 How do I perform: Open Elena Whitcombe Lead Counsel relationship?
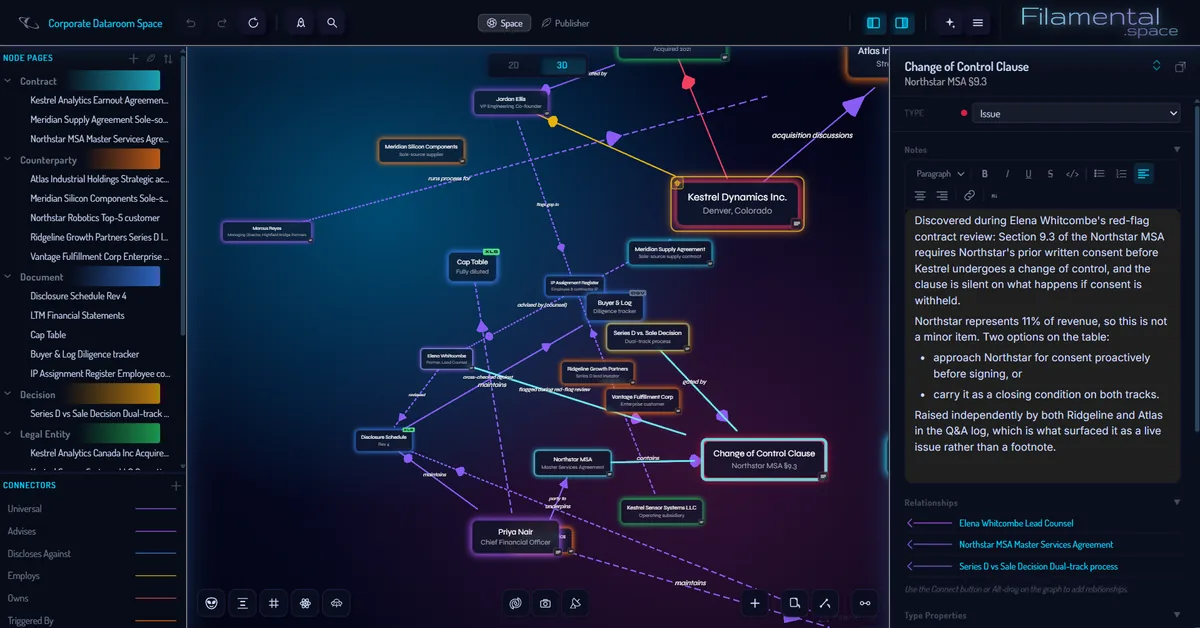tap(1016, 523)
